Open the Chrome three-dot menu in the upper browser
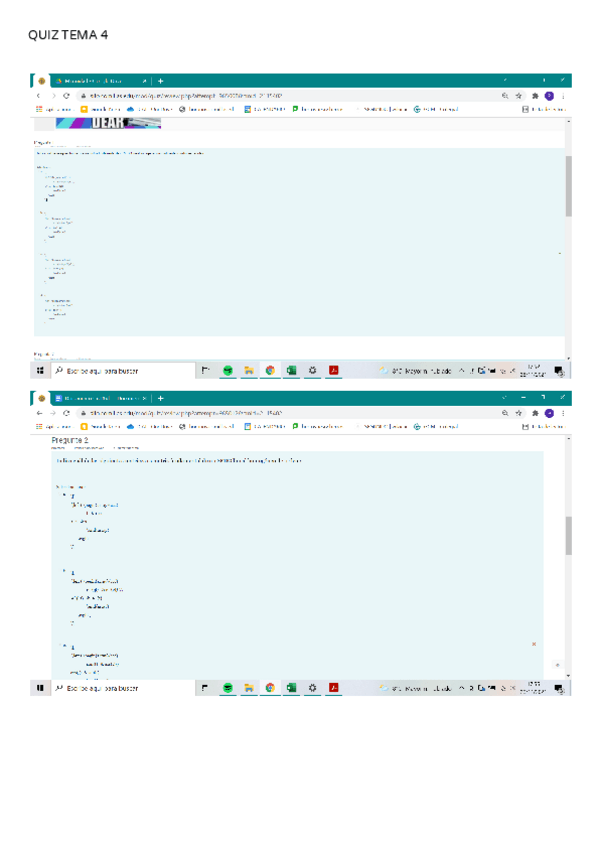Image resolution: width=600 pixels, height=848 pixels. click(563, 96)
